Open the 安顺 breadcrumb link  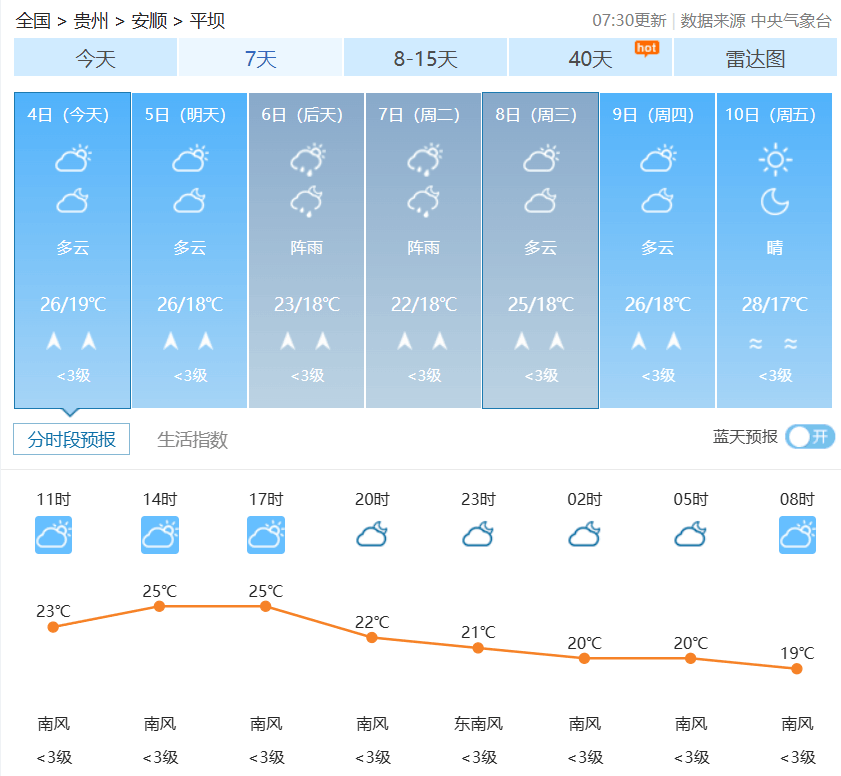click(149, 21)
